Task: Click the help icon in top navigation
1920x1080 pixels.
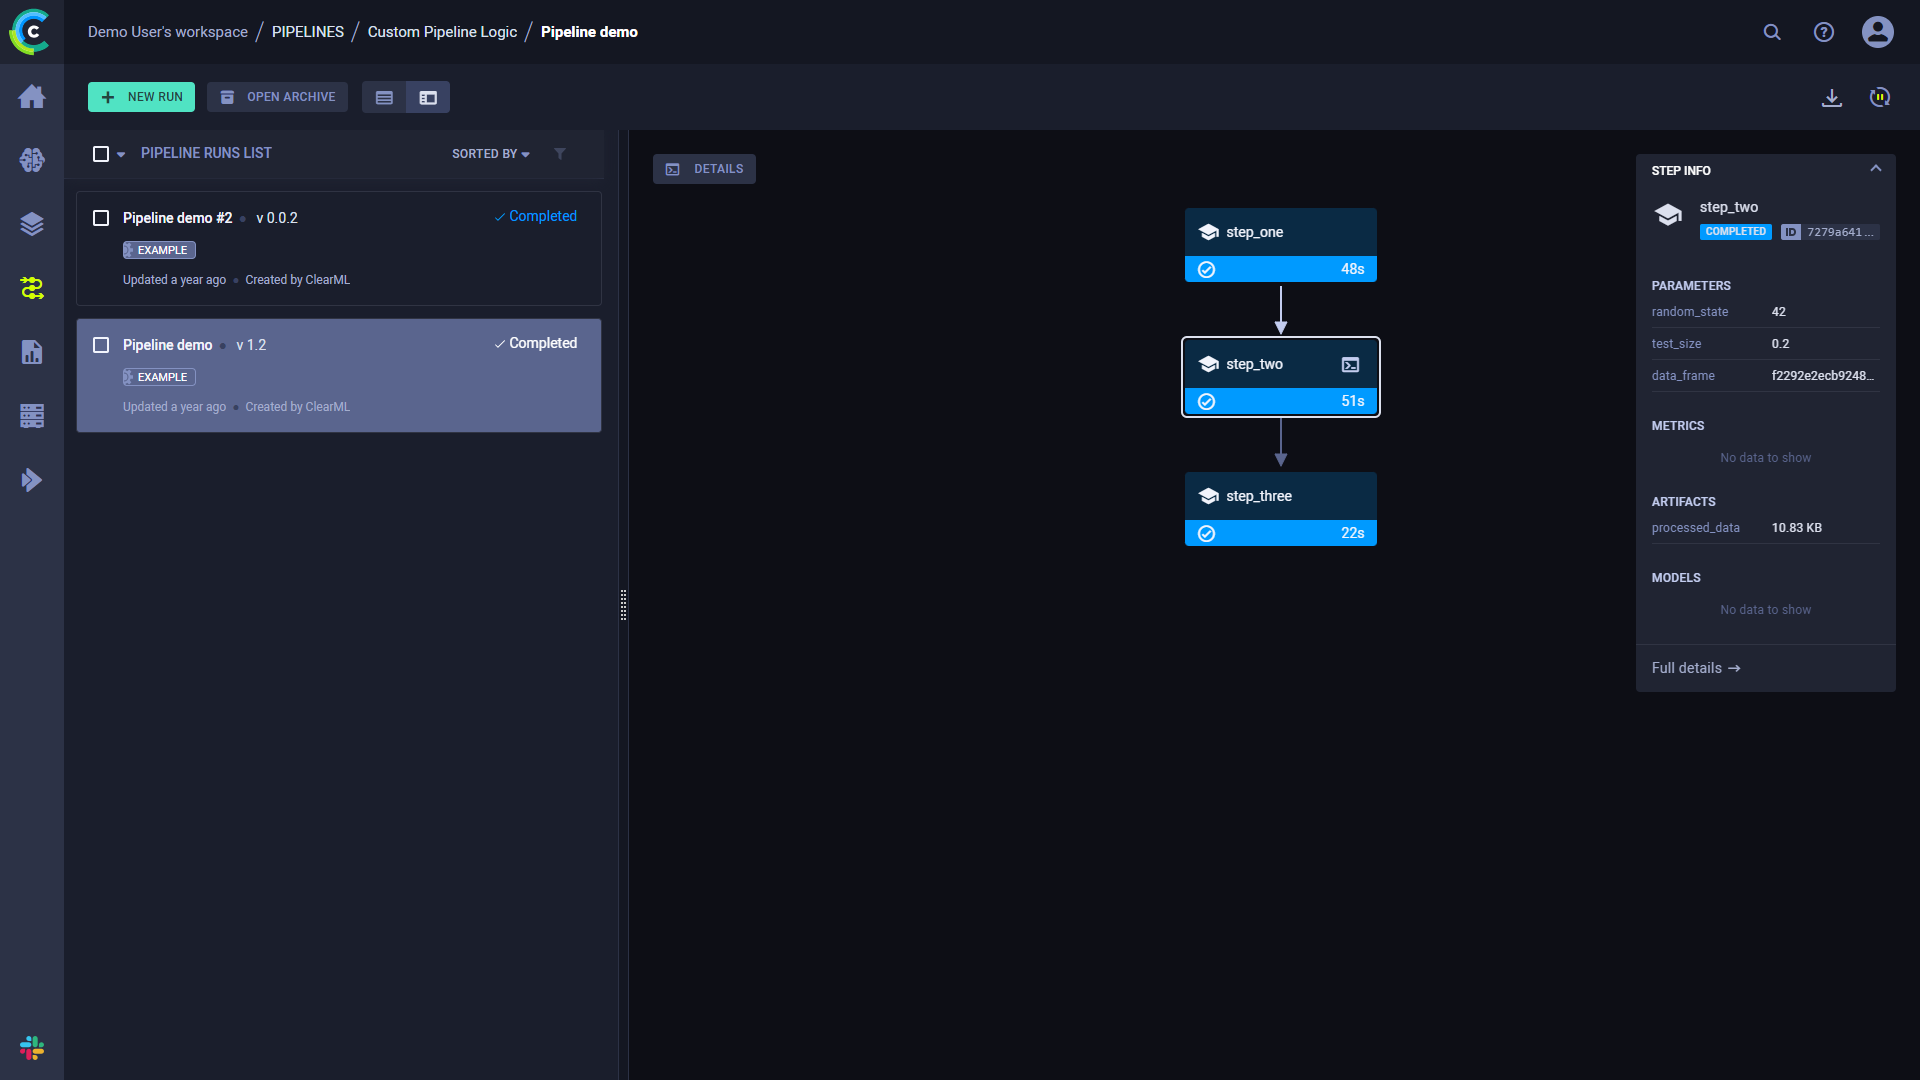Action: (1824, 32)
